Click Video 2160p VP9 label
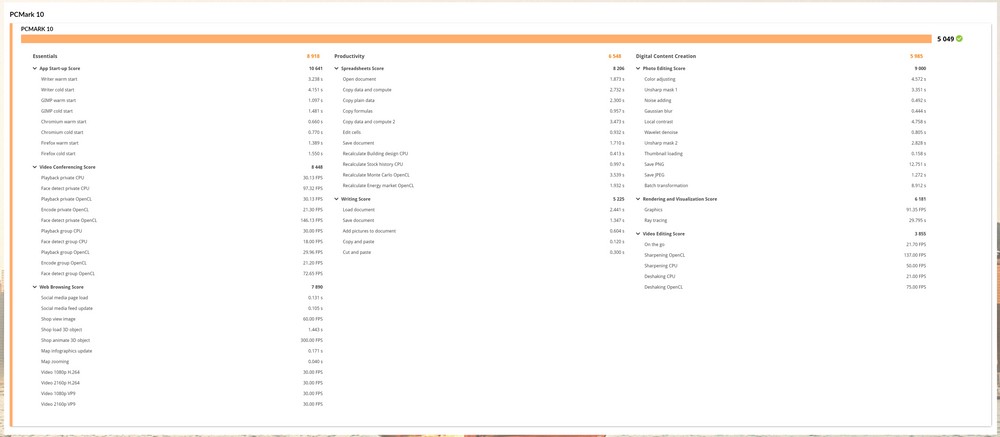 point(59,404)
